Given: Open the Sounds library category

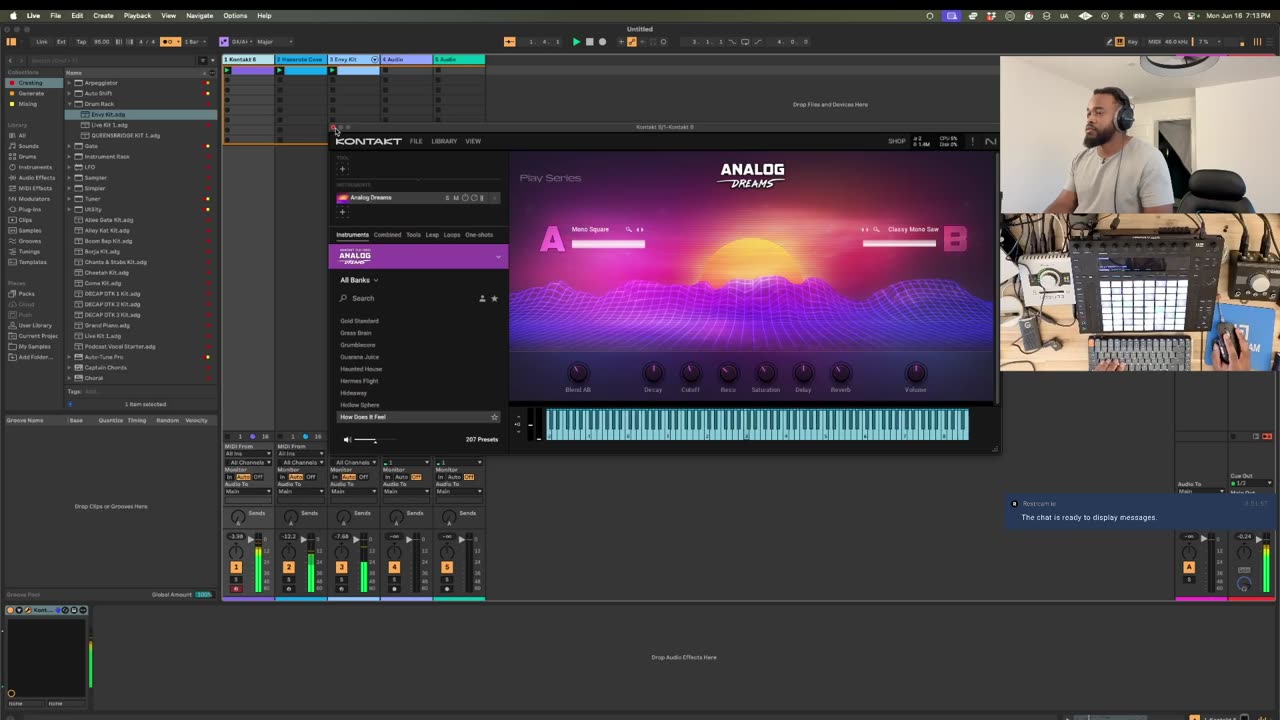Looking at the screenshot, I should pyautogui.click(x=29, y=146).
